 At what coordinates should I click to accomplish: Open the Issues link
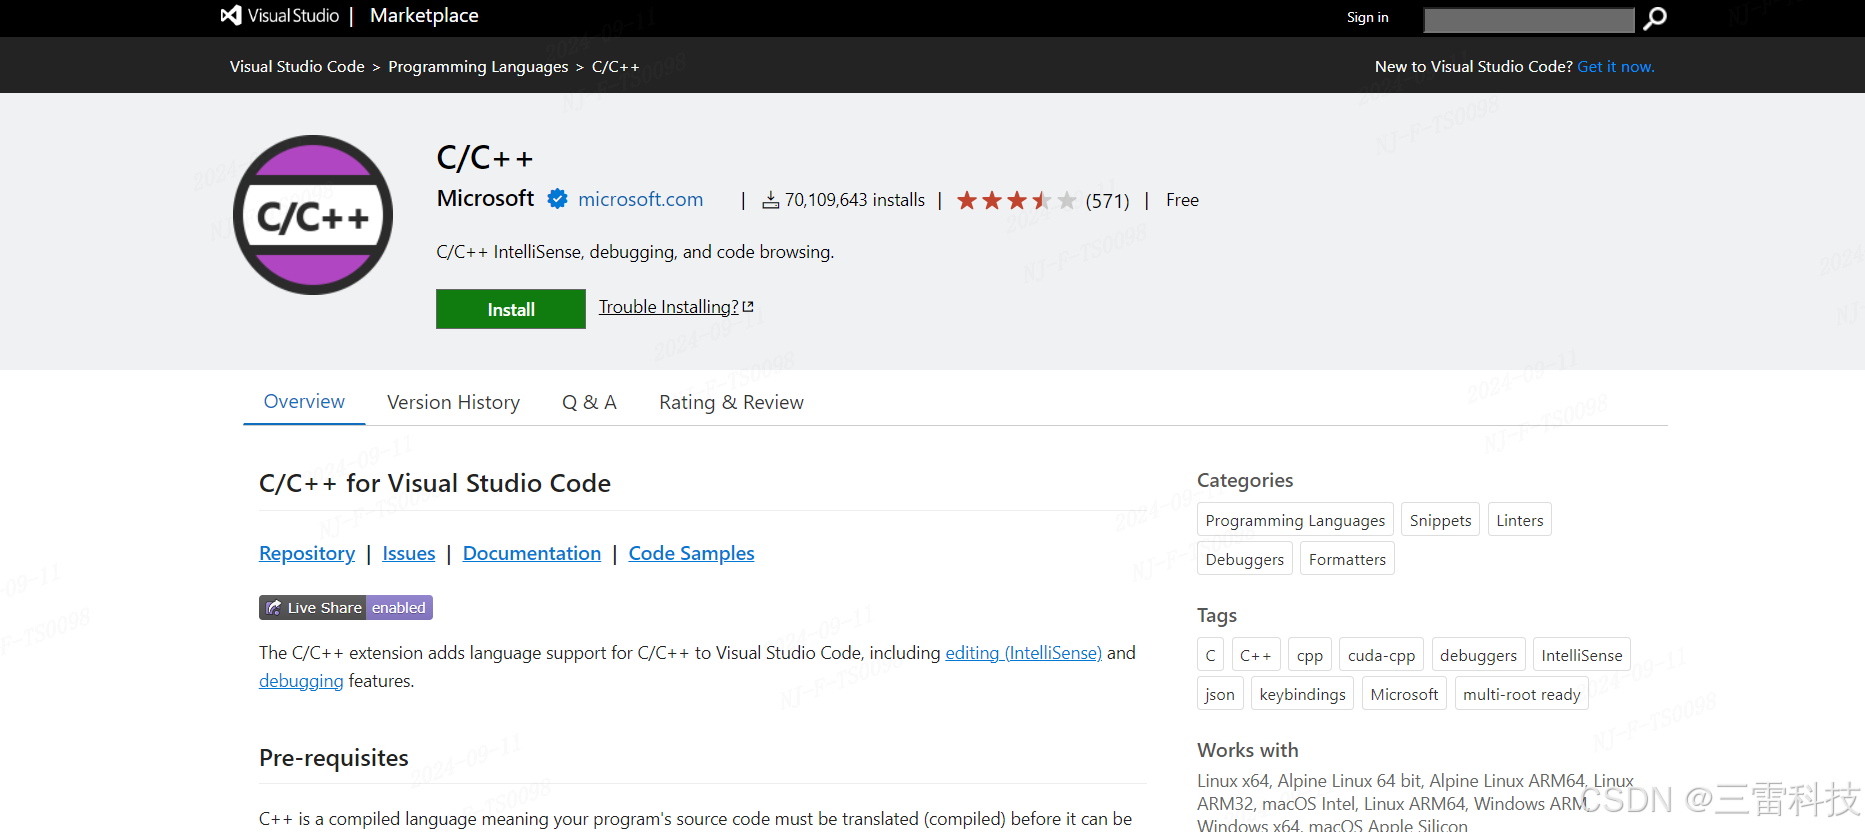click(409, 553)
